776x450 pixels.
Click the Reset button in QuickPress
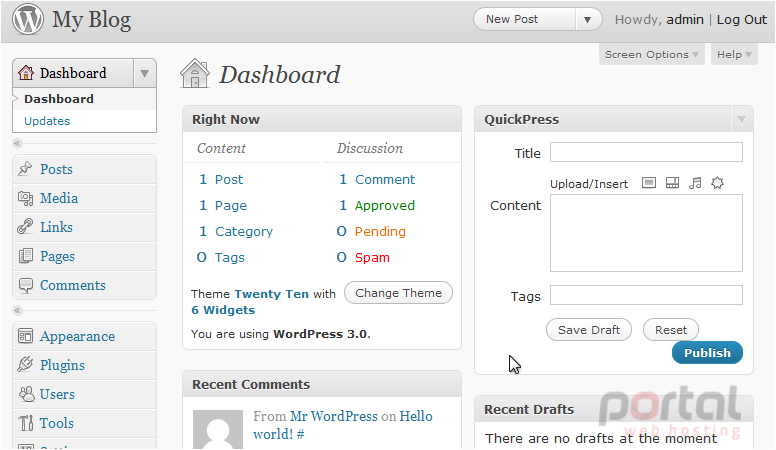click(x=671, y=330)
